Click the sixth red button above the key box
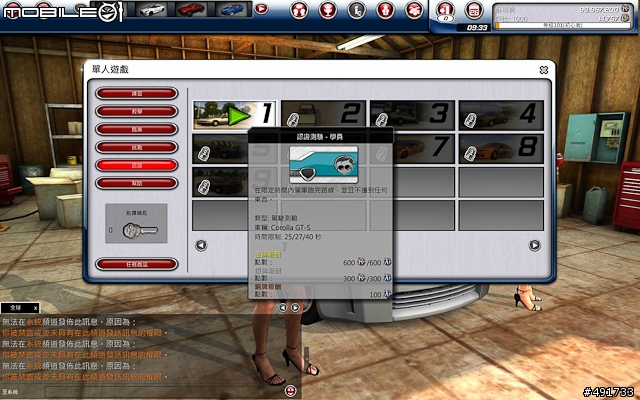640x400 pixels. [x=137, y=183]
